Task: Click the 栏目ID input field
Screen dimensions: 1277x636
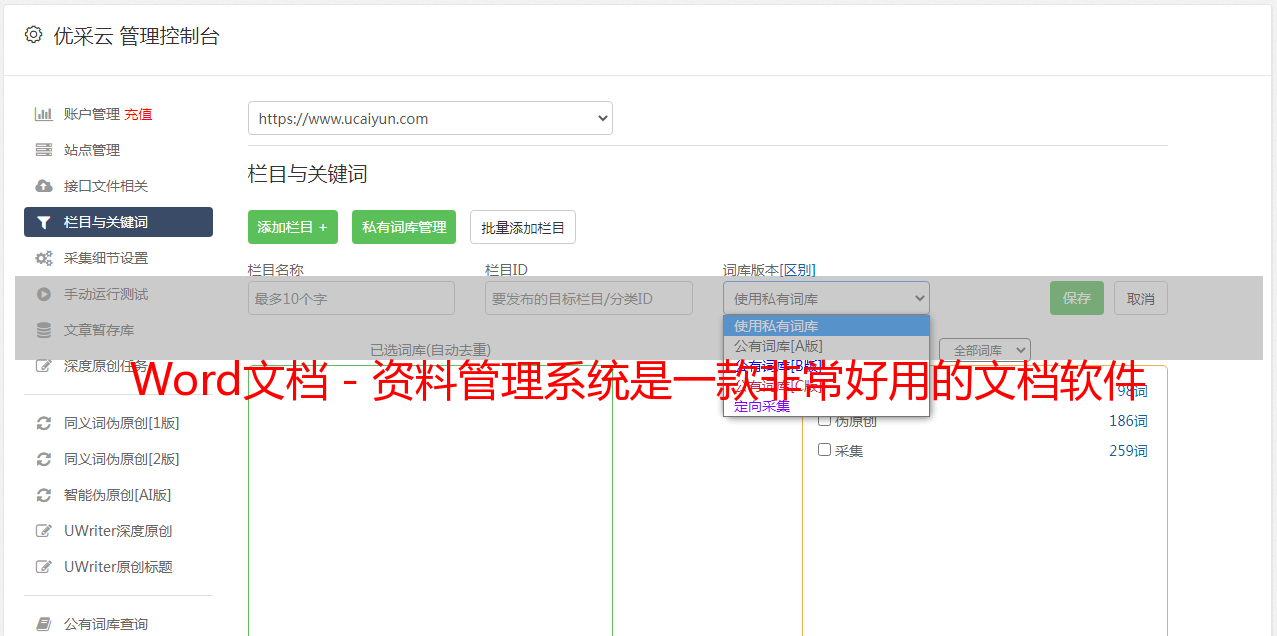Action: click(x=589, y=298)
